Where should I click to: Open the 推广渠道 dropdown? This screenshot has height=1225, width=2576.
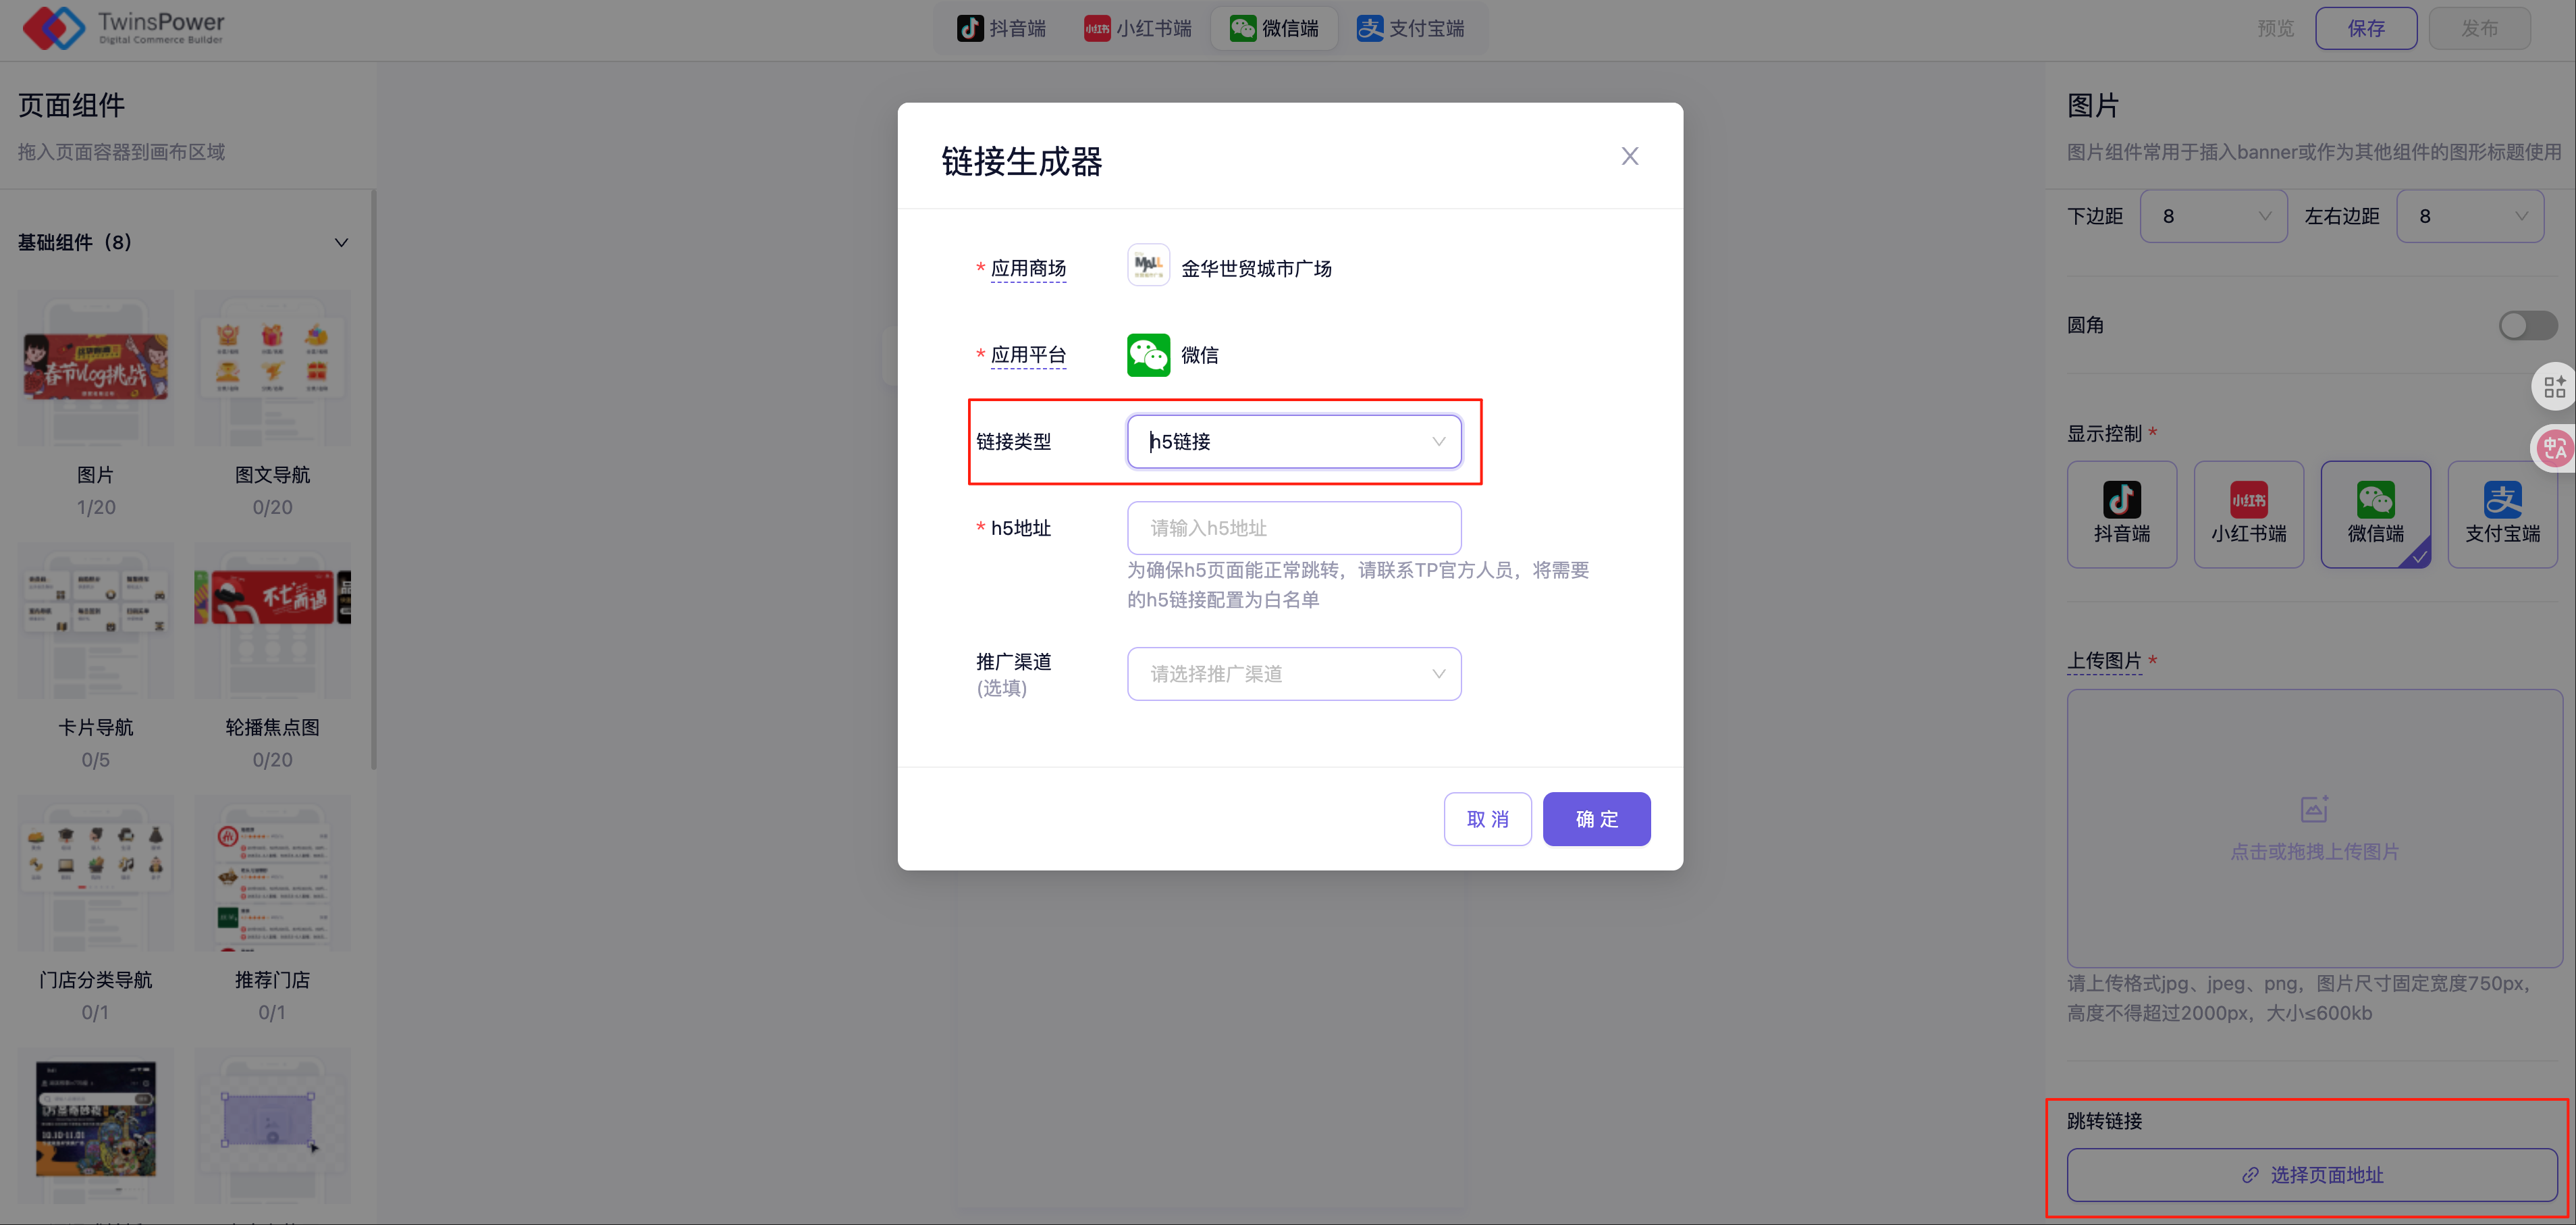(x=1294, y=674)
